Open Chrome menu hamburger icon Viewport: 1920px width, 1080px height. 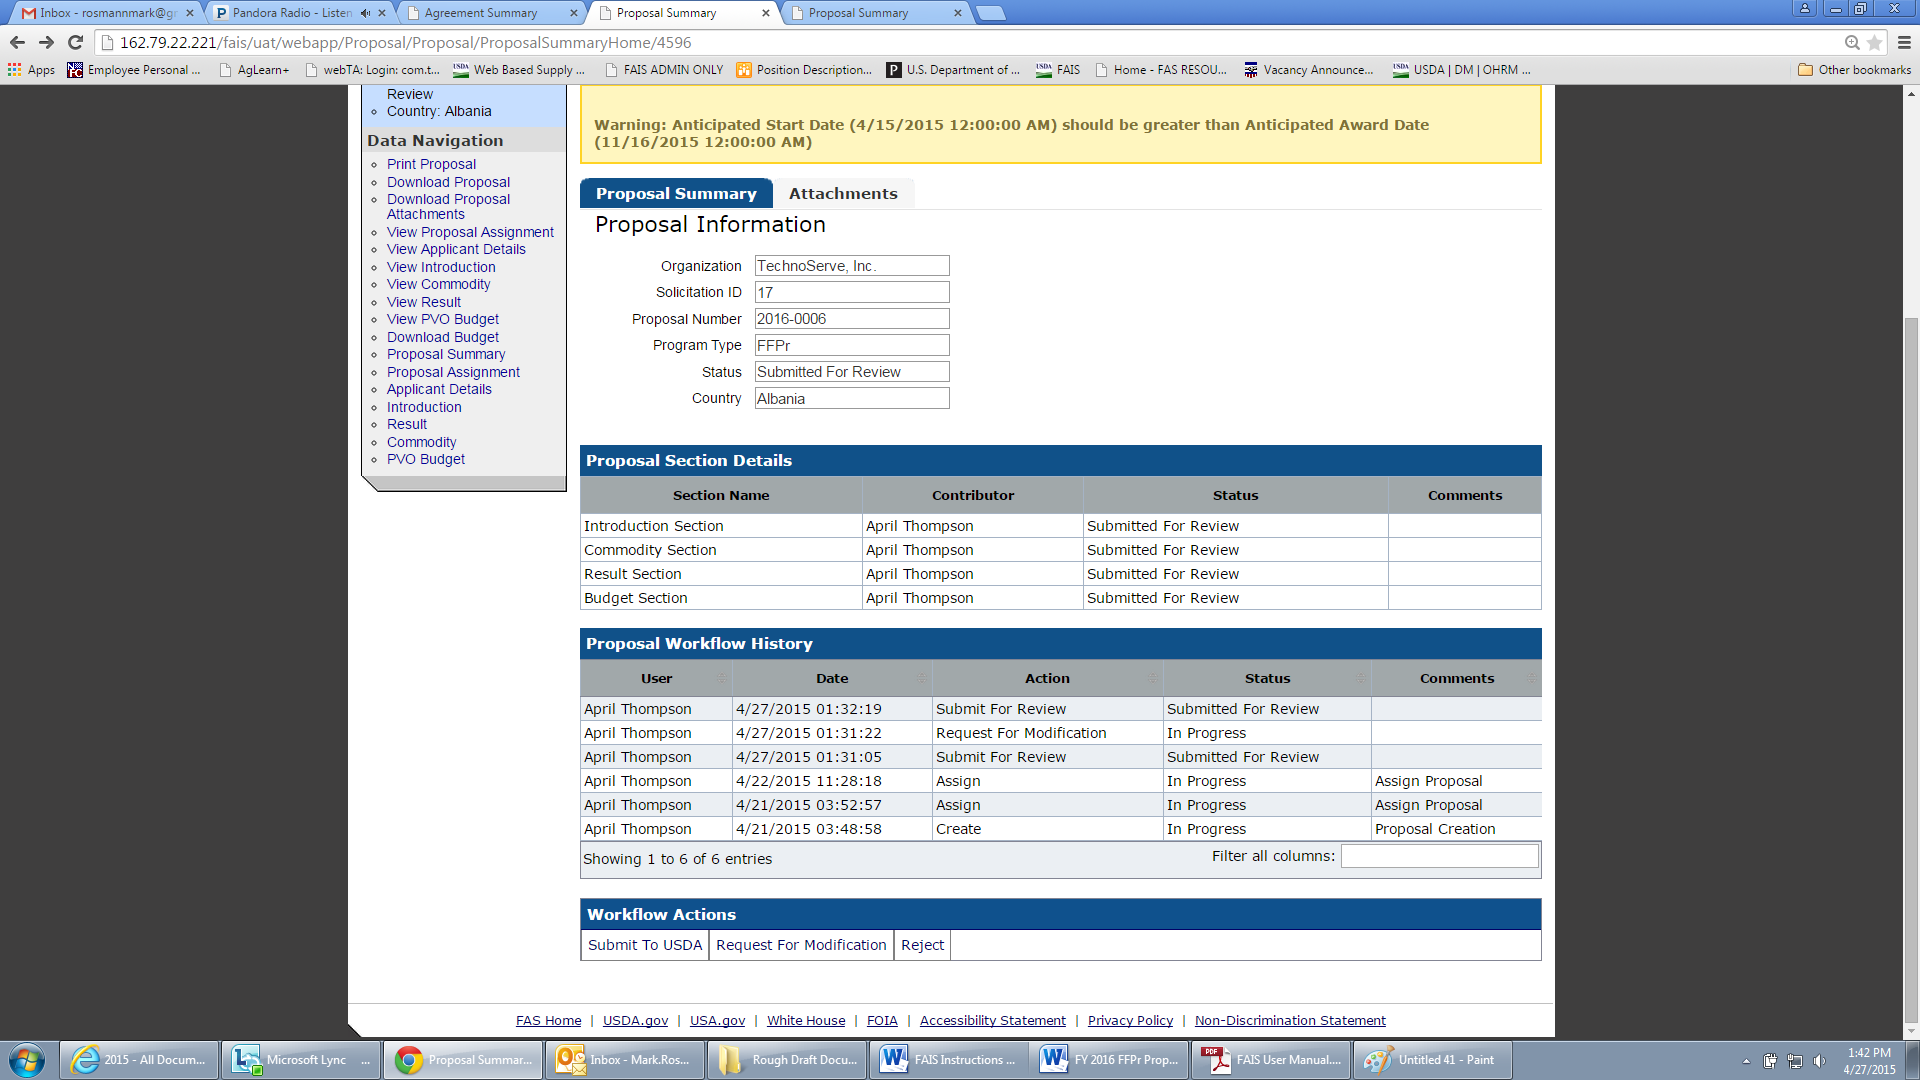click(x=1904, y=42)
